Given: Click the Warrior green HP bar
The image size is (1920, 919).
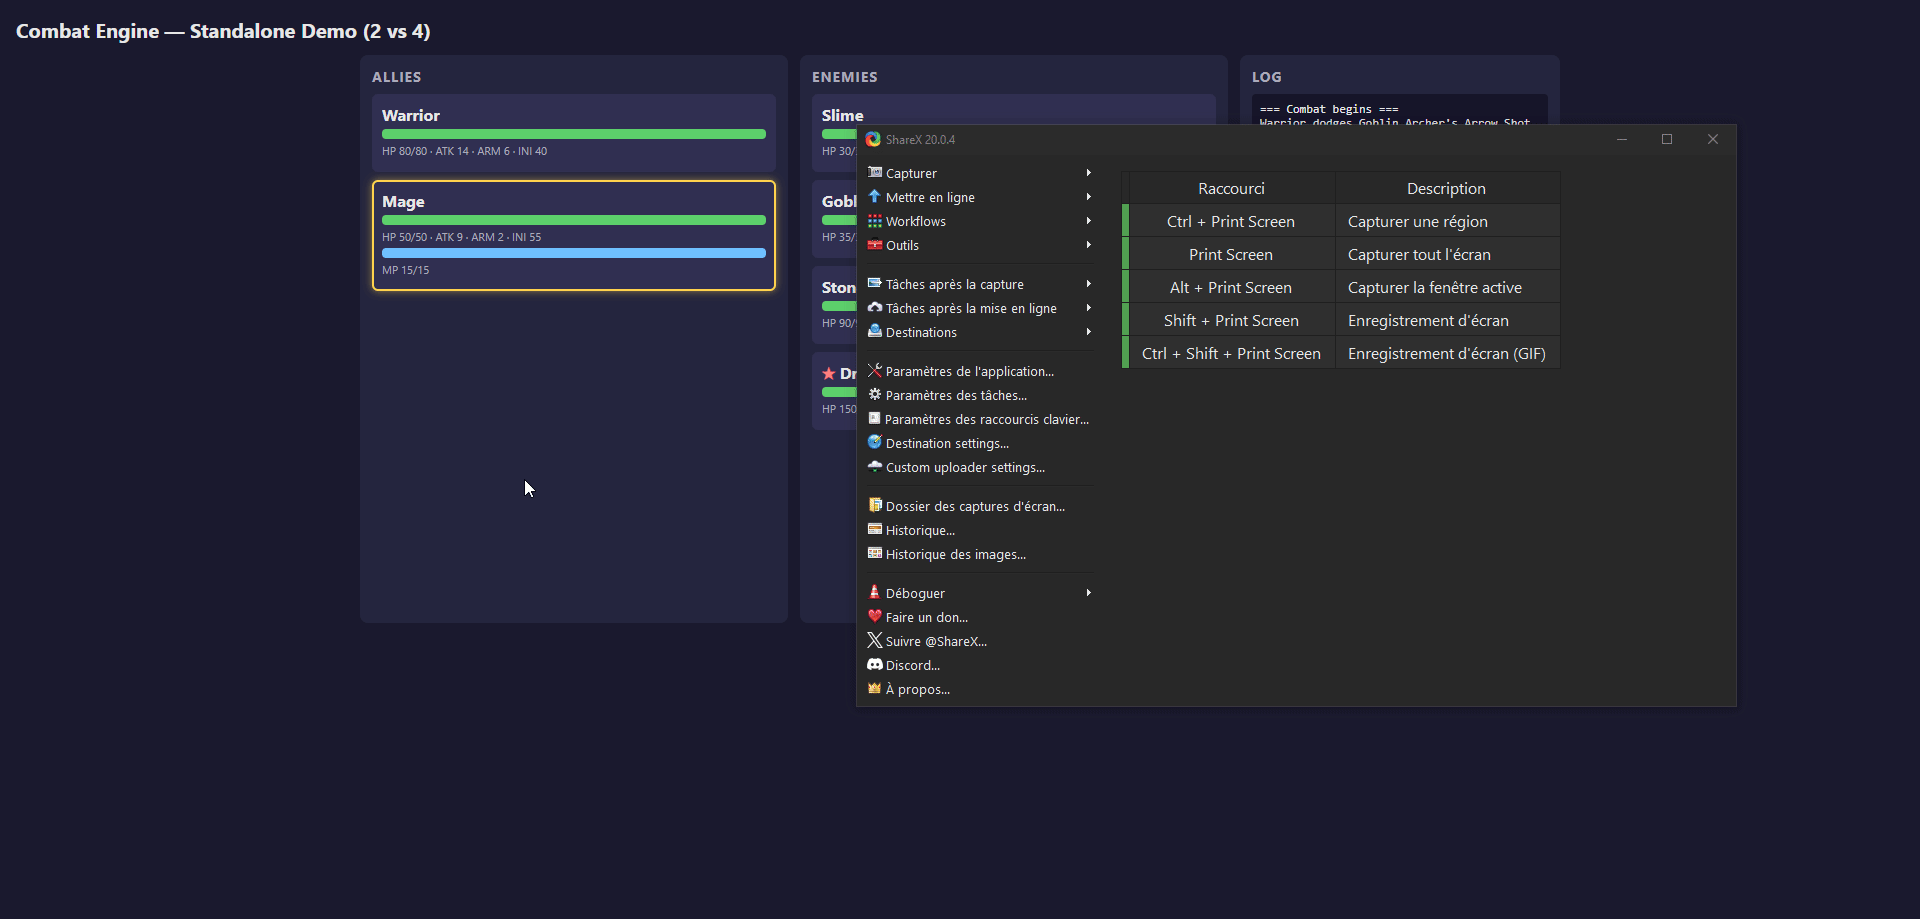Looking at the screenshot, I should click(x=574, y=134).
